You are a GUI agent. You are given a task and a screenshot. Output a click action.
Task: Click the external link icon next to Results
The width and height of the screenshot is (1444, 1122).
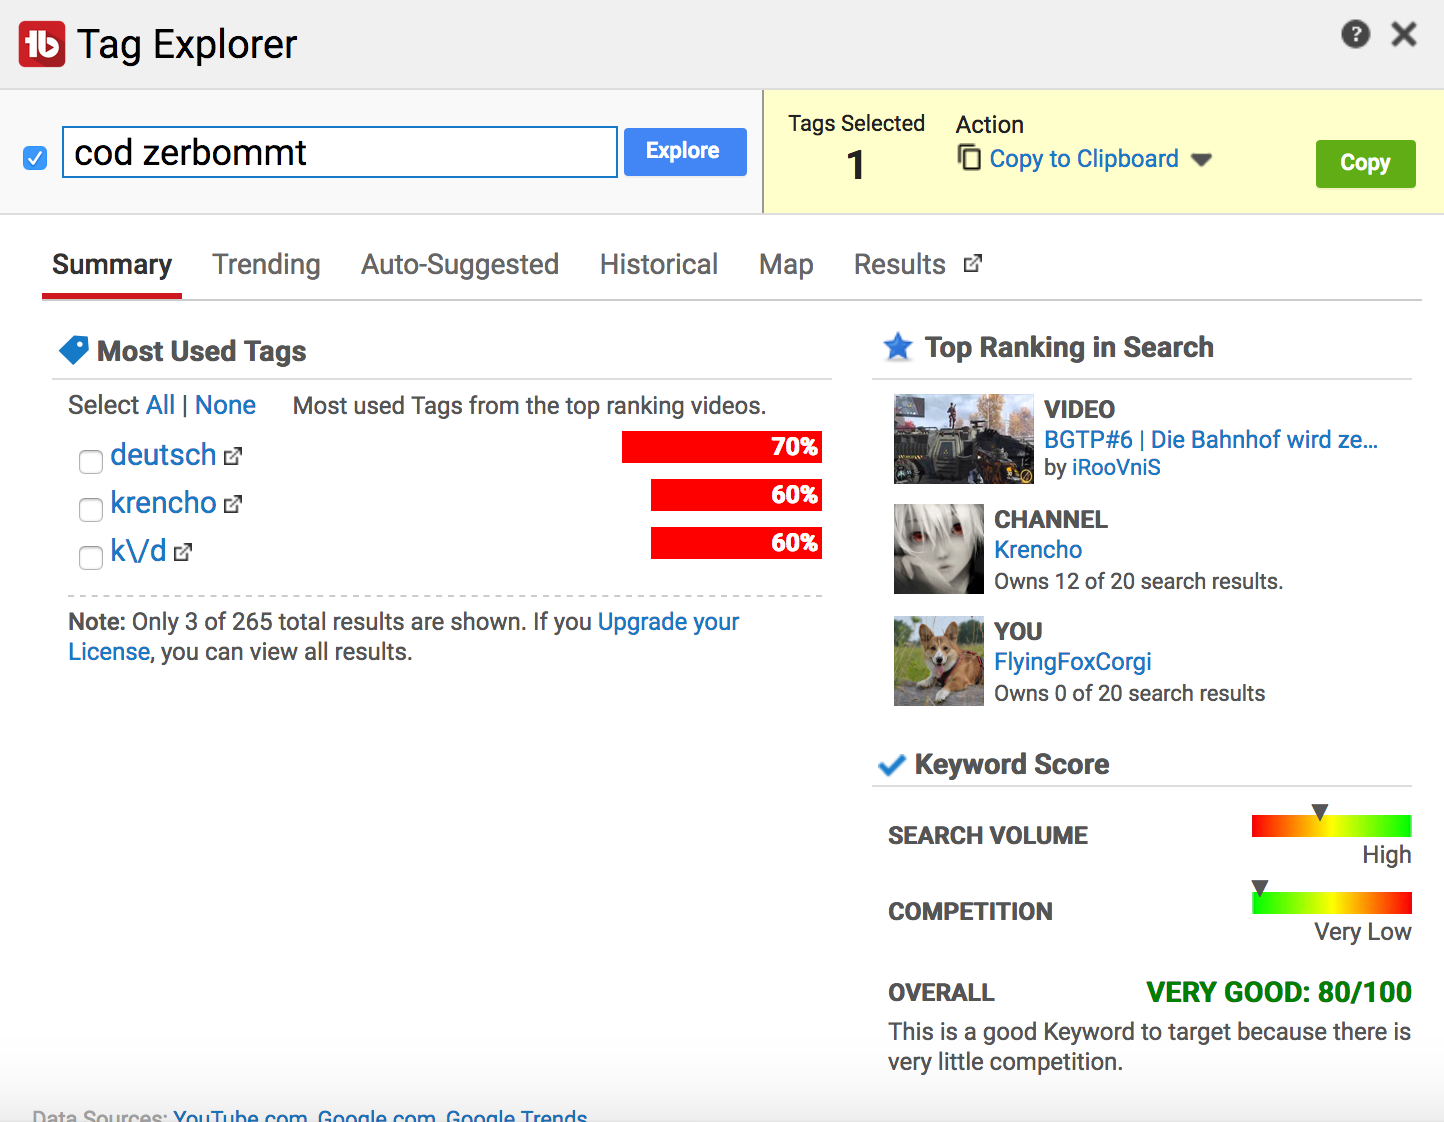973,264
